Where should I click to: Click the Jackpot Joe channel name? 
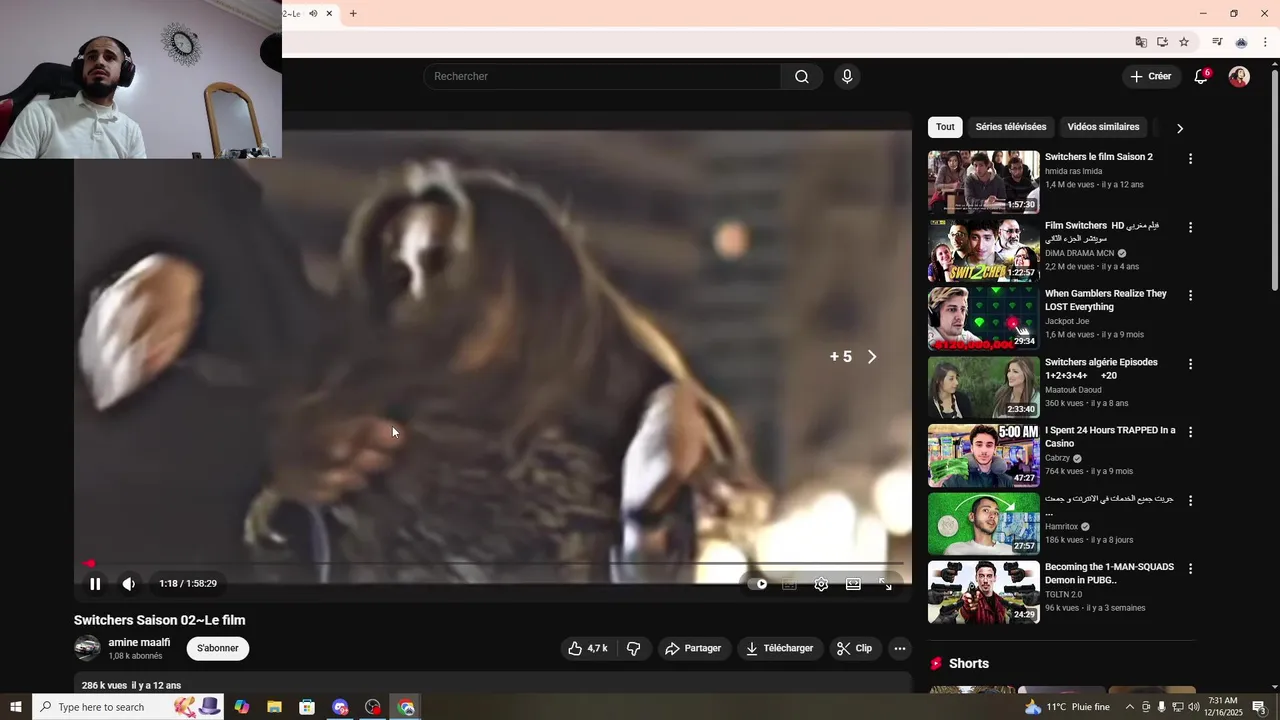pyautogui.click(x=1067, y=322)
